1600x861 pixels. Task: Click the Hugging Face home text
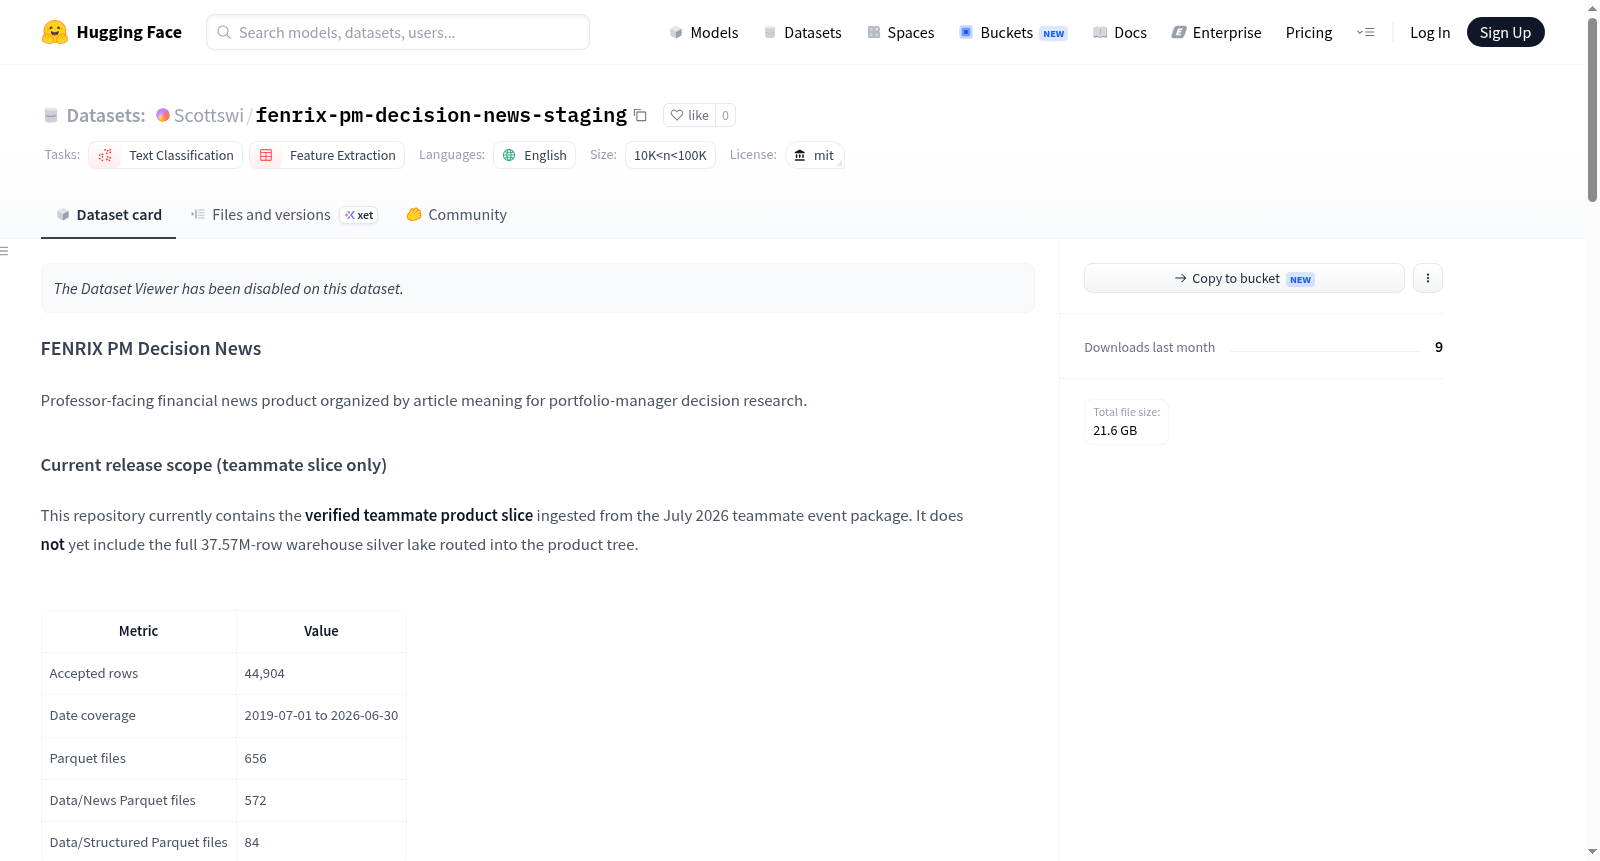tap(129, 32)
